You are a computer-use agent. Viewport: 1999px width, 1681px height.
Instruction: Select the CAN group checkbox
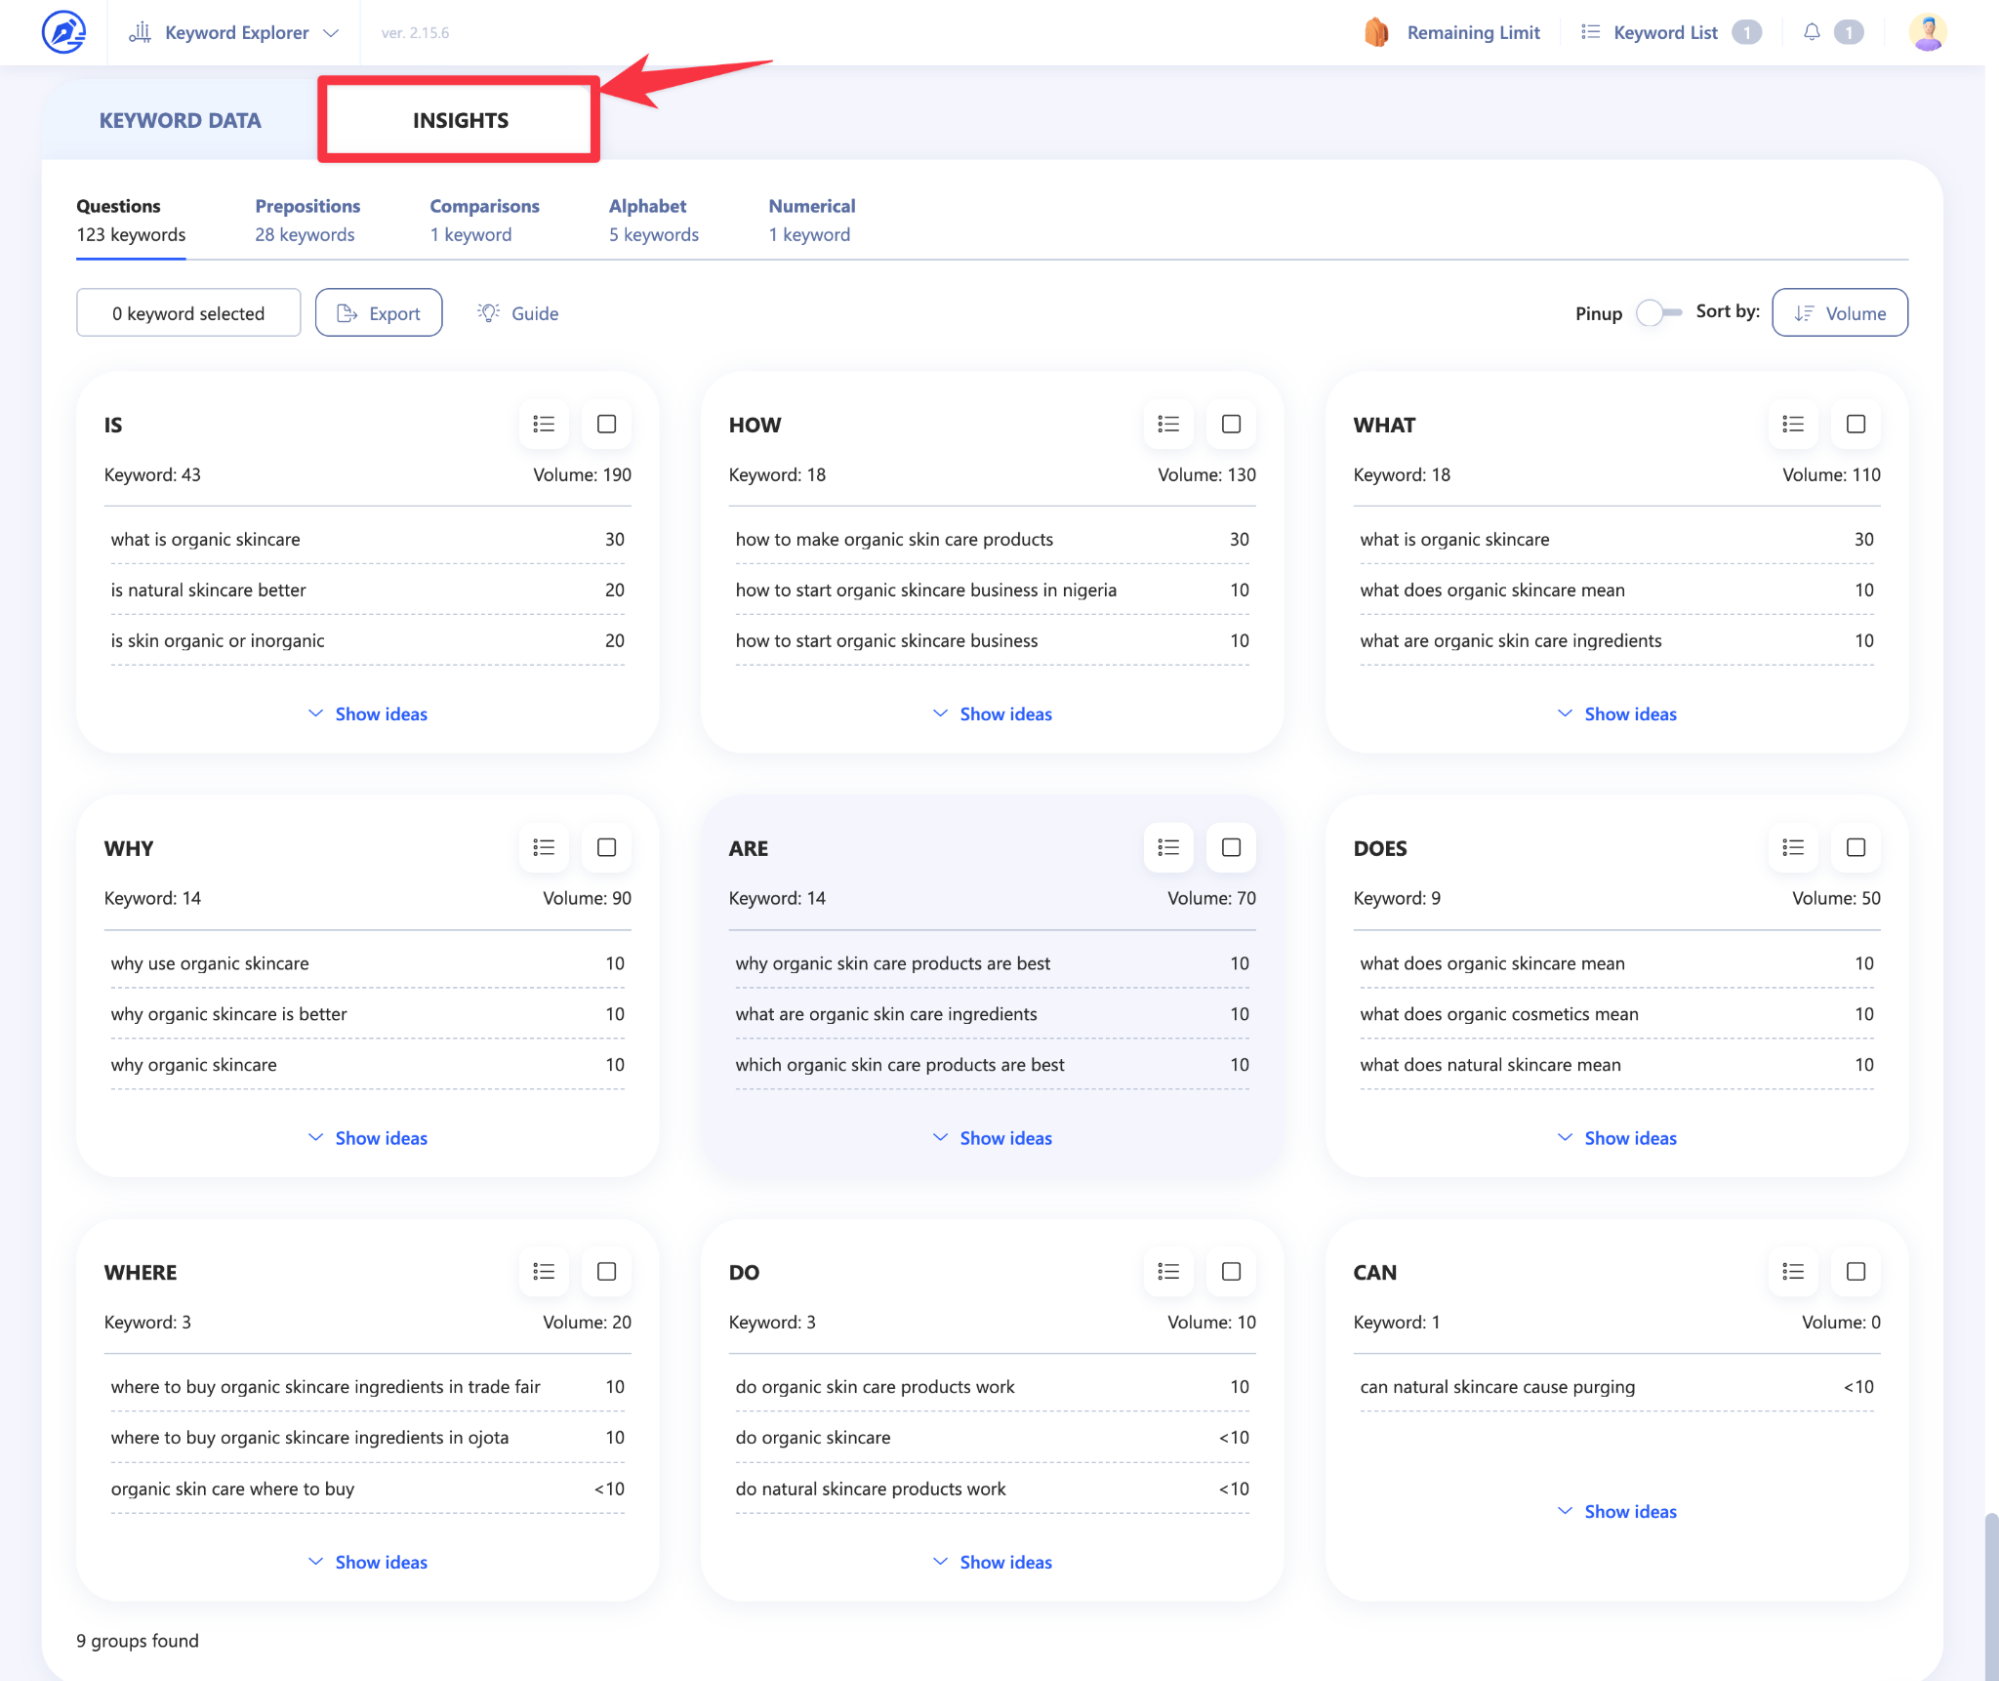tap(1856, 1272)
